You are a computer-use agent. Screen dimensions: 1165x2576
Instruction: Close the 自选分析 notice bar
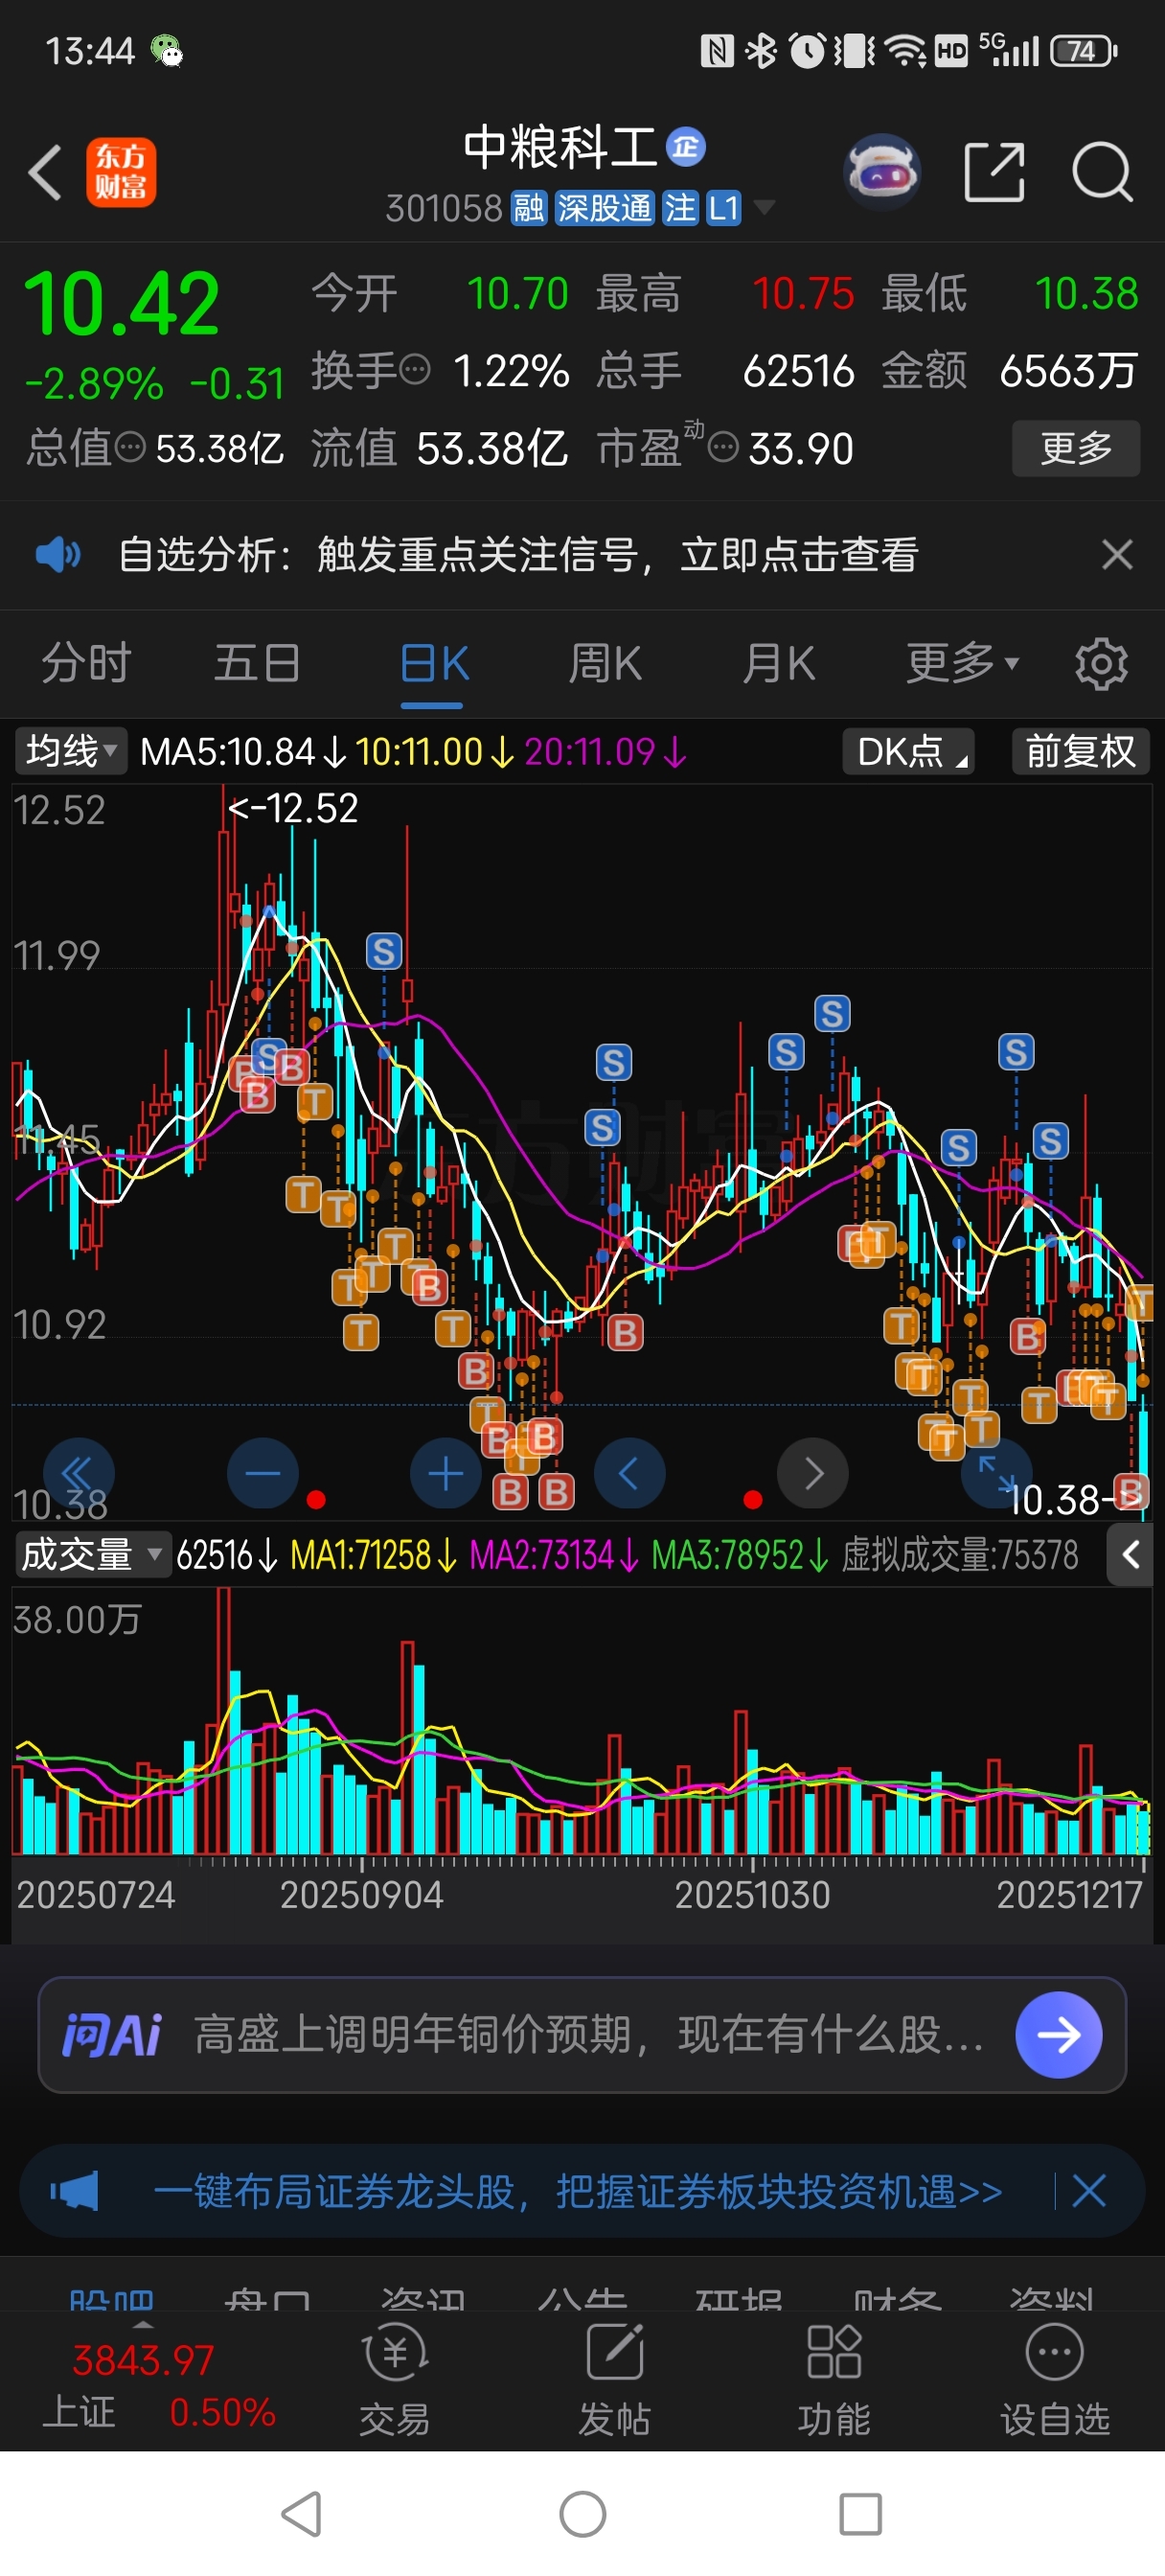pos(1117,554)
